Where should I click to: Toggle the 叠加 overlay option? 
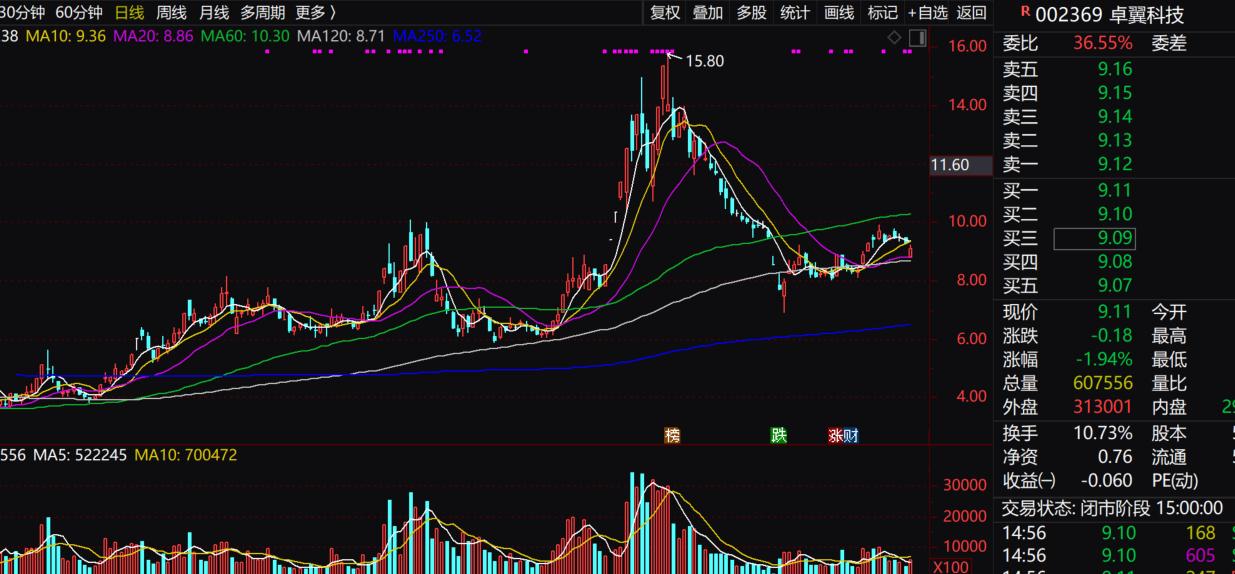(708, 12)
